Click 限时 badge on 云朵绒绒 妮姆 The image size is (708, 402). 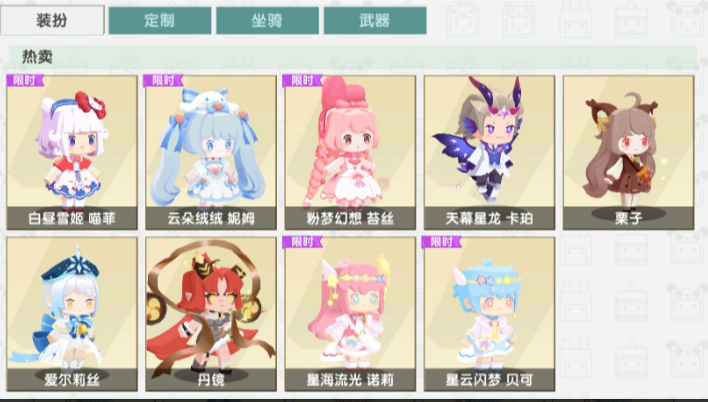point(163,80)
